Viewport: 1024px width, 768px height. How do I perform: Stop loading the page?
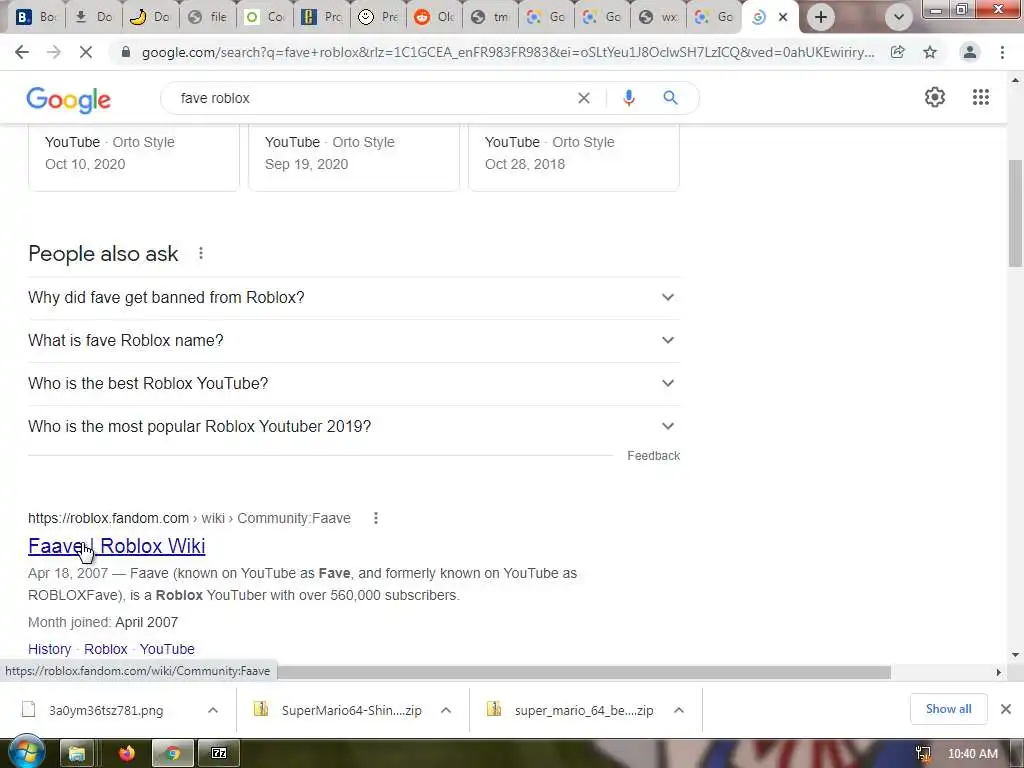[x=86, y=52]
